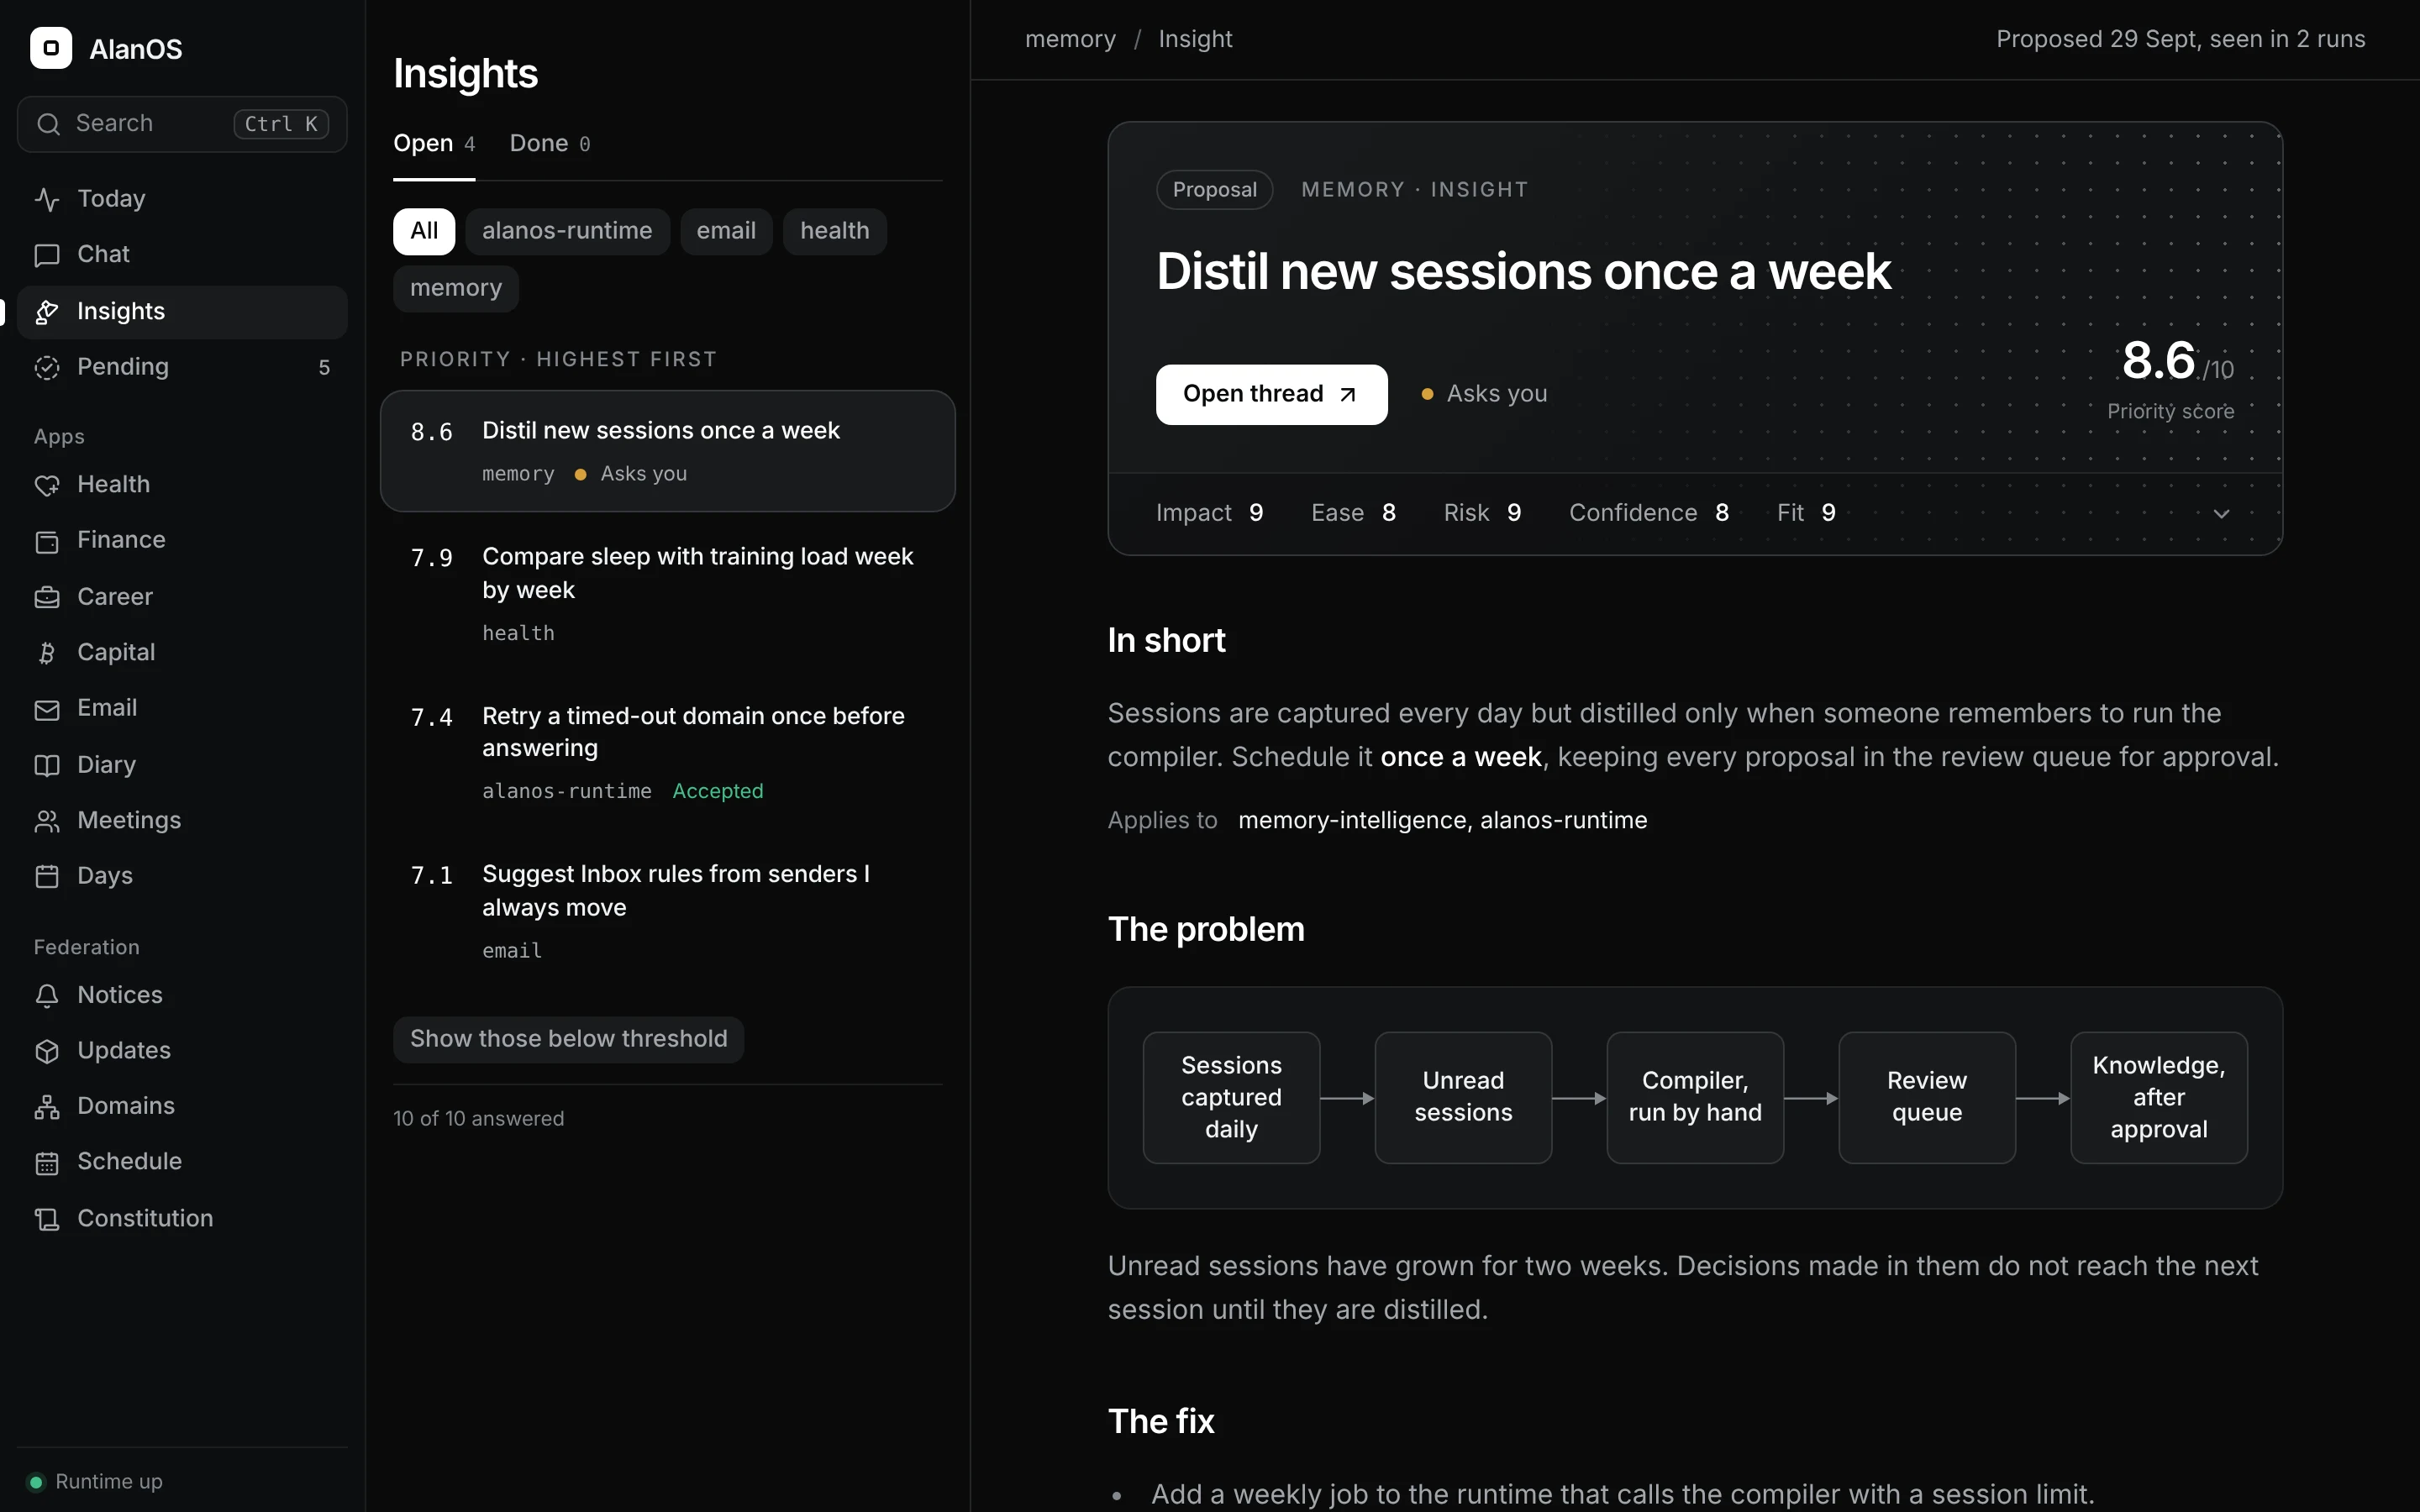Click the Open thread button
Image resolution: width=2420 pixels, height=1512 pixels.
coord(1271,394)
